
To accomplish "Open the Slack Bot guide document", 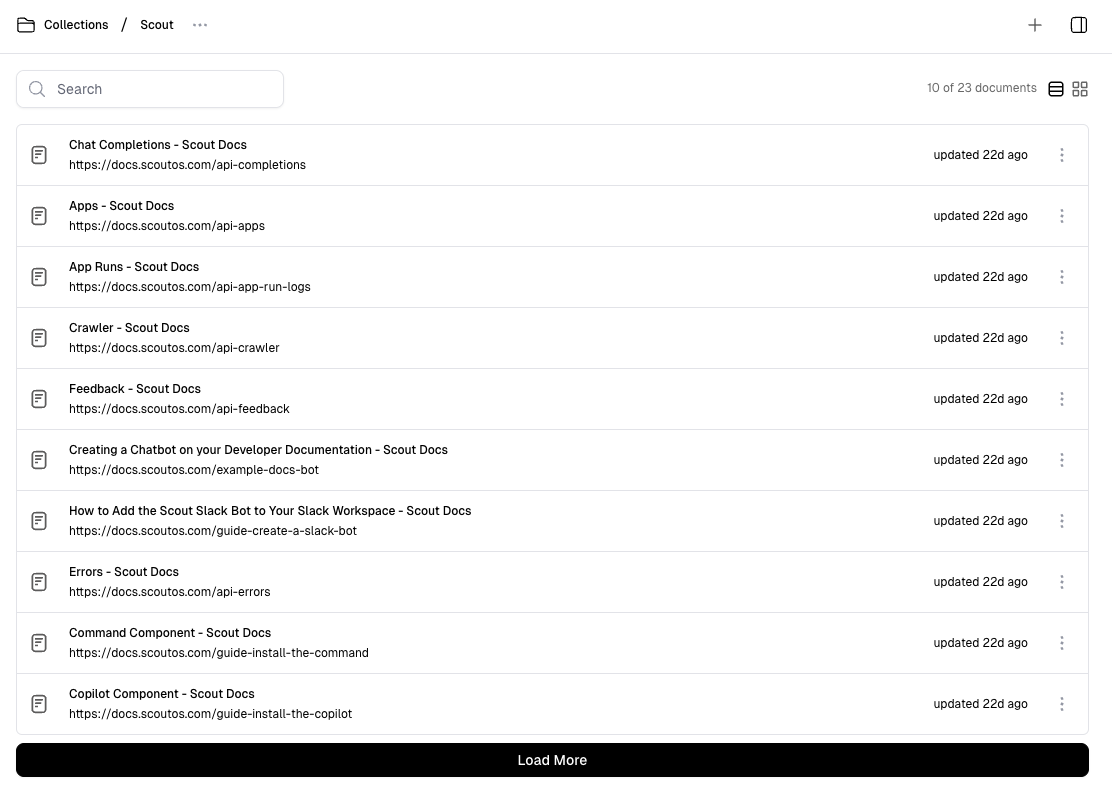I will pos(270,511).
